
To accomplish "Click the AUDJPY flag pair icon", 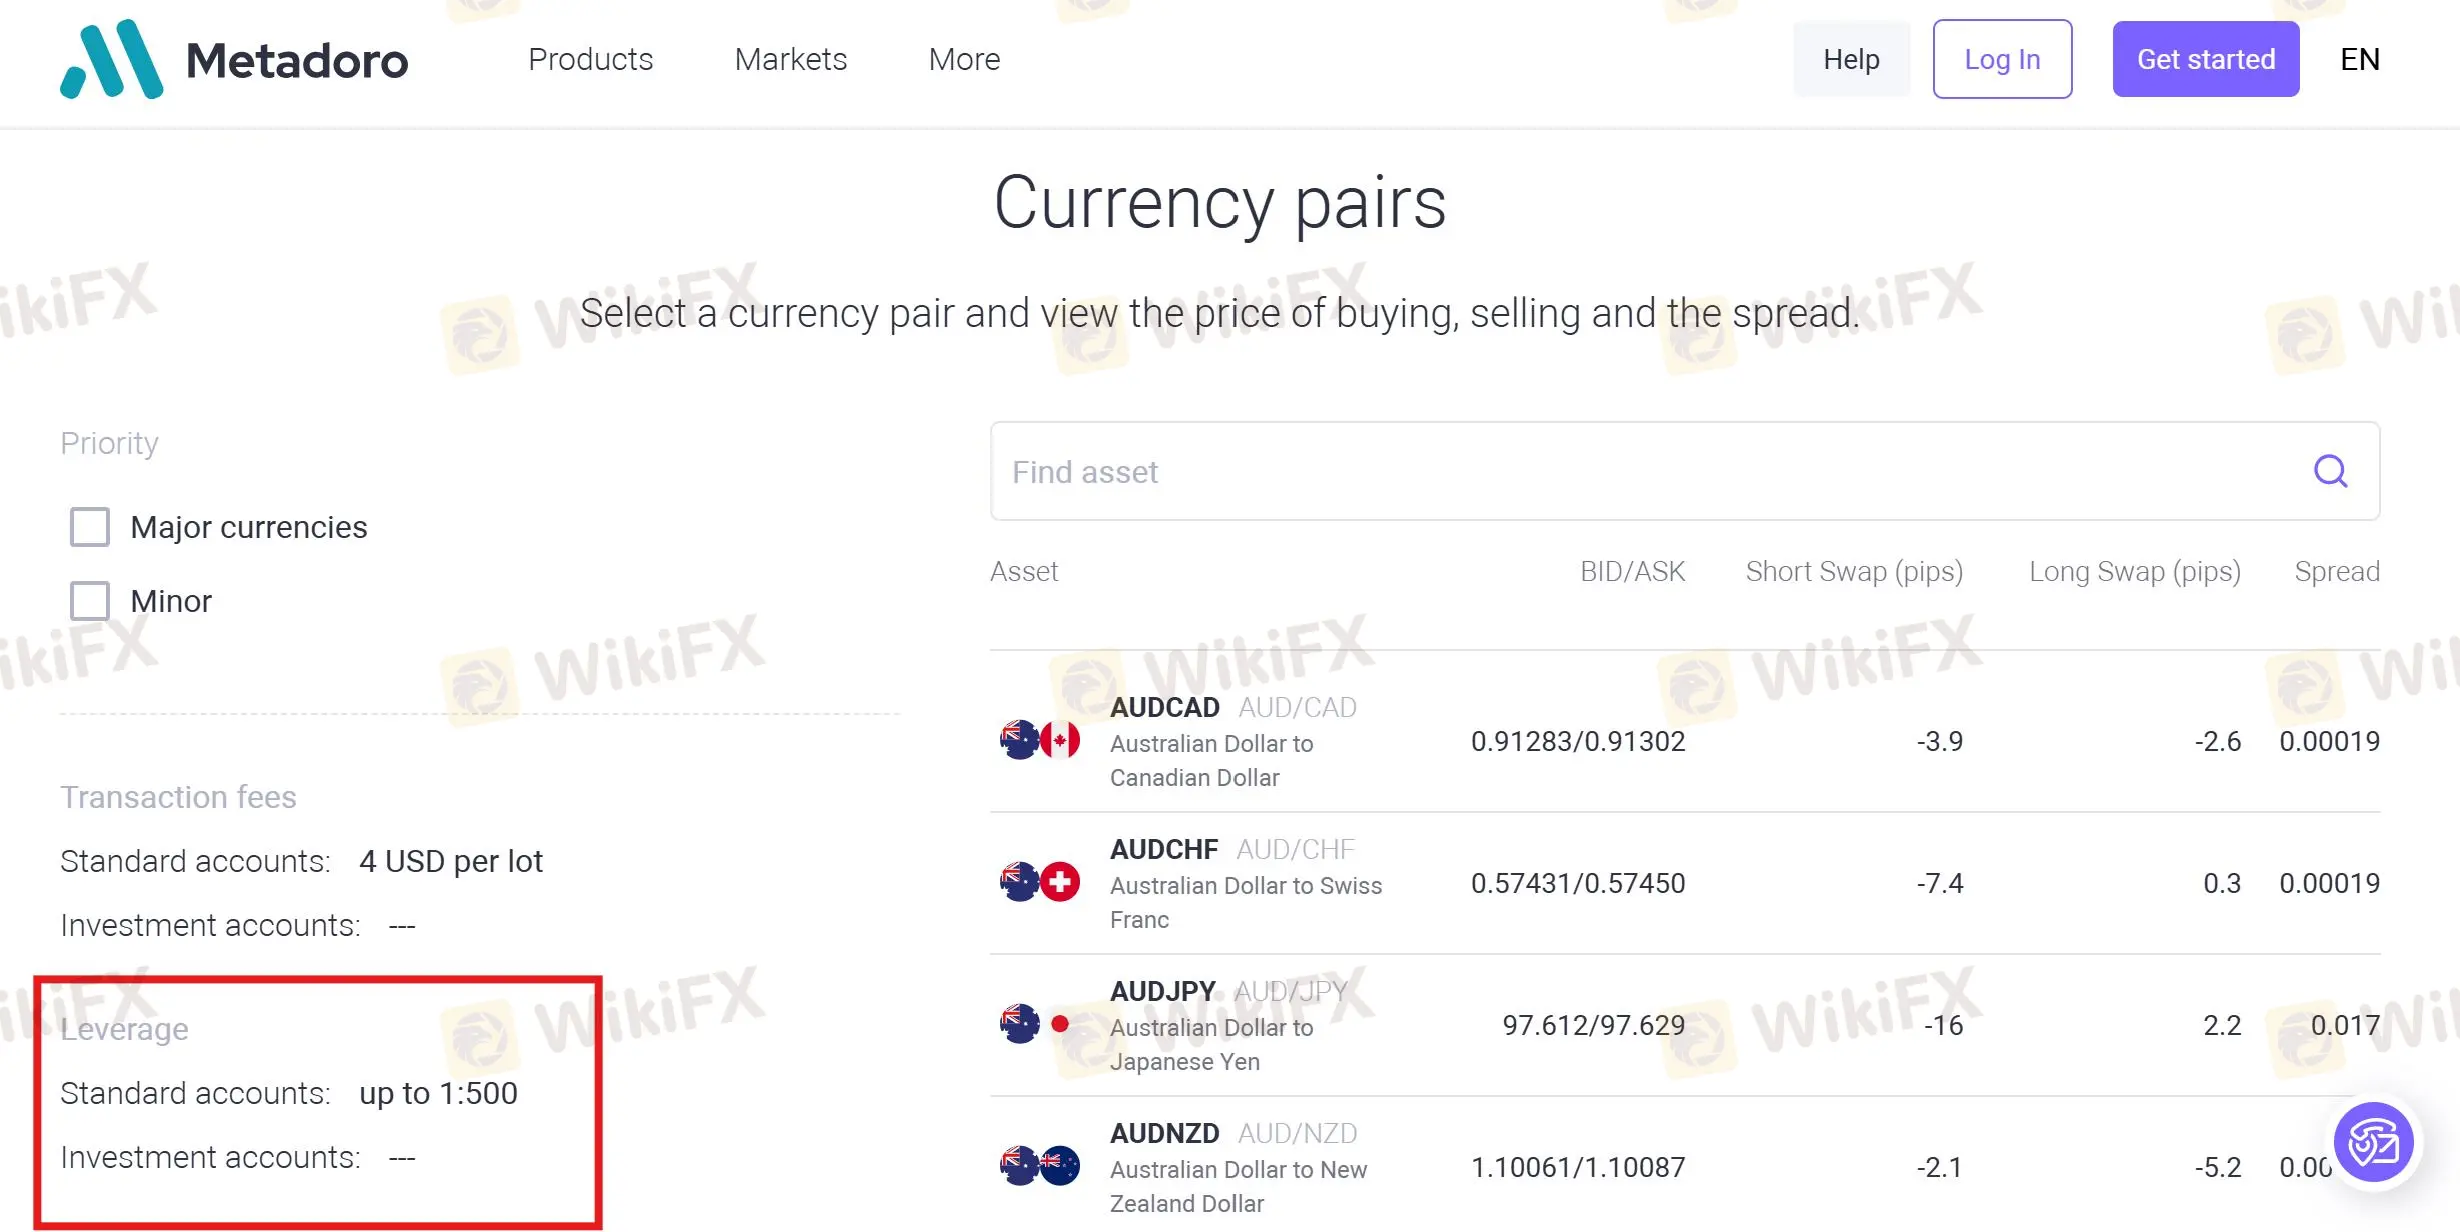I will coord(1040,1024).
